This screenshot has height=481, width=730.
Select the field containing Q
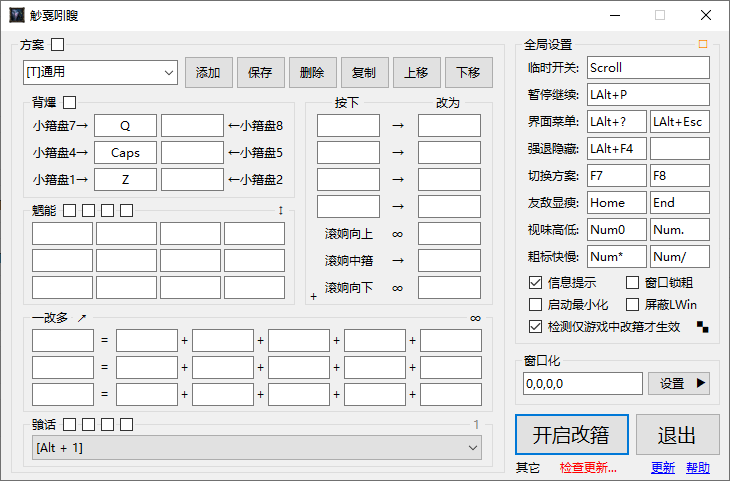pos(125,126)
